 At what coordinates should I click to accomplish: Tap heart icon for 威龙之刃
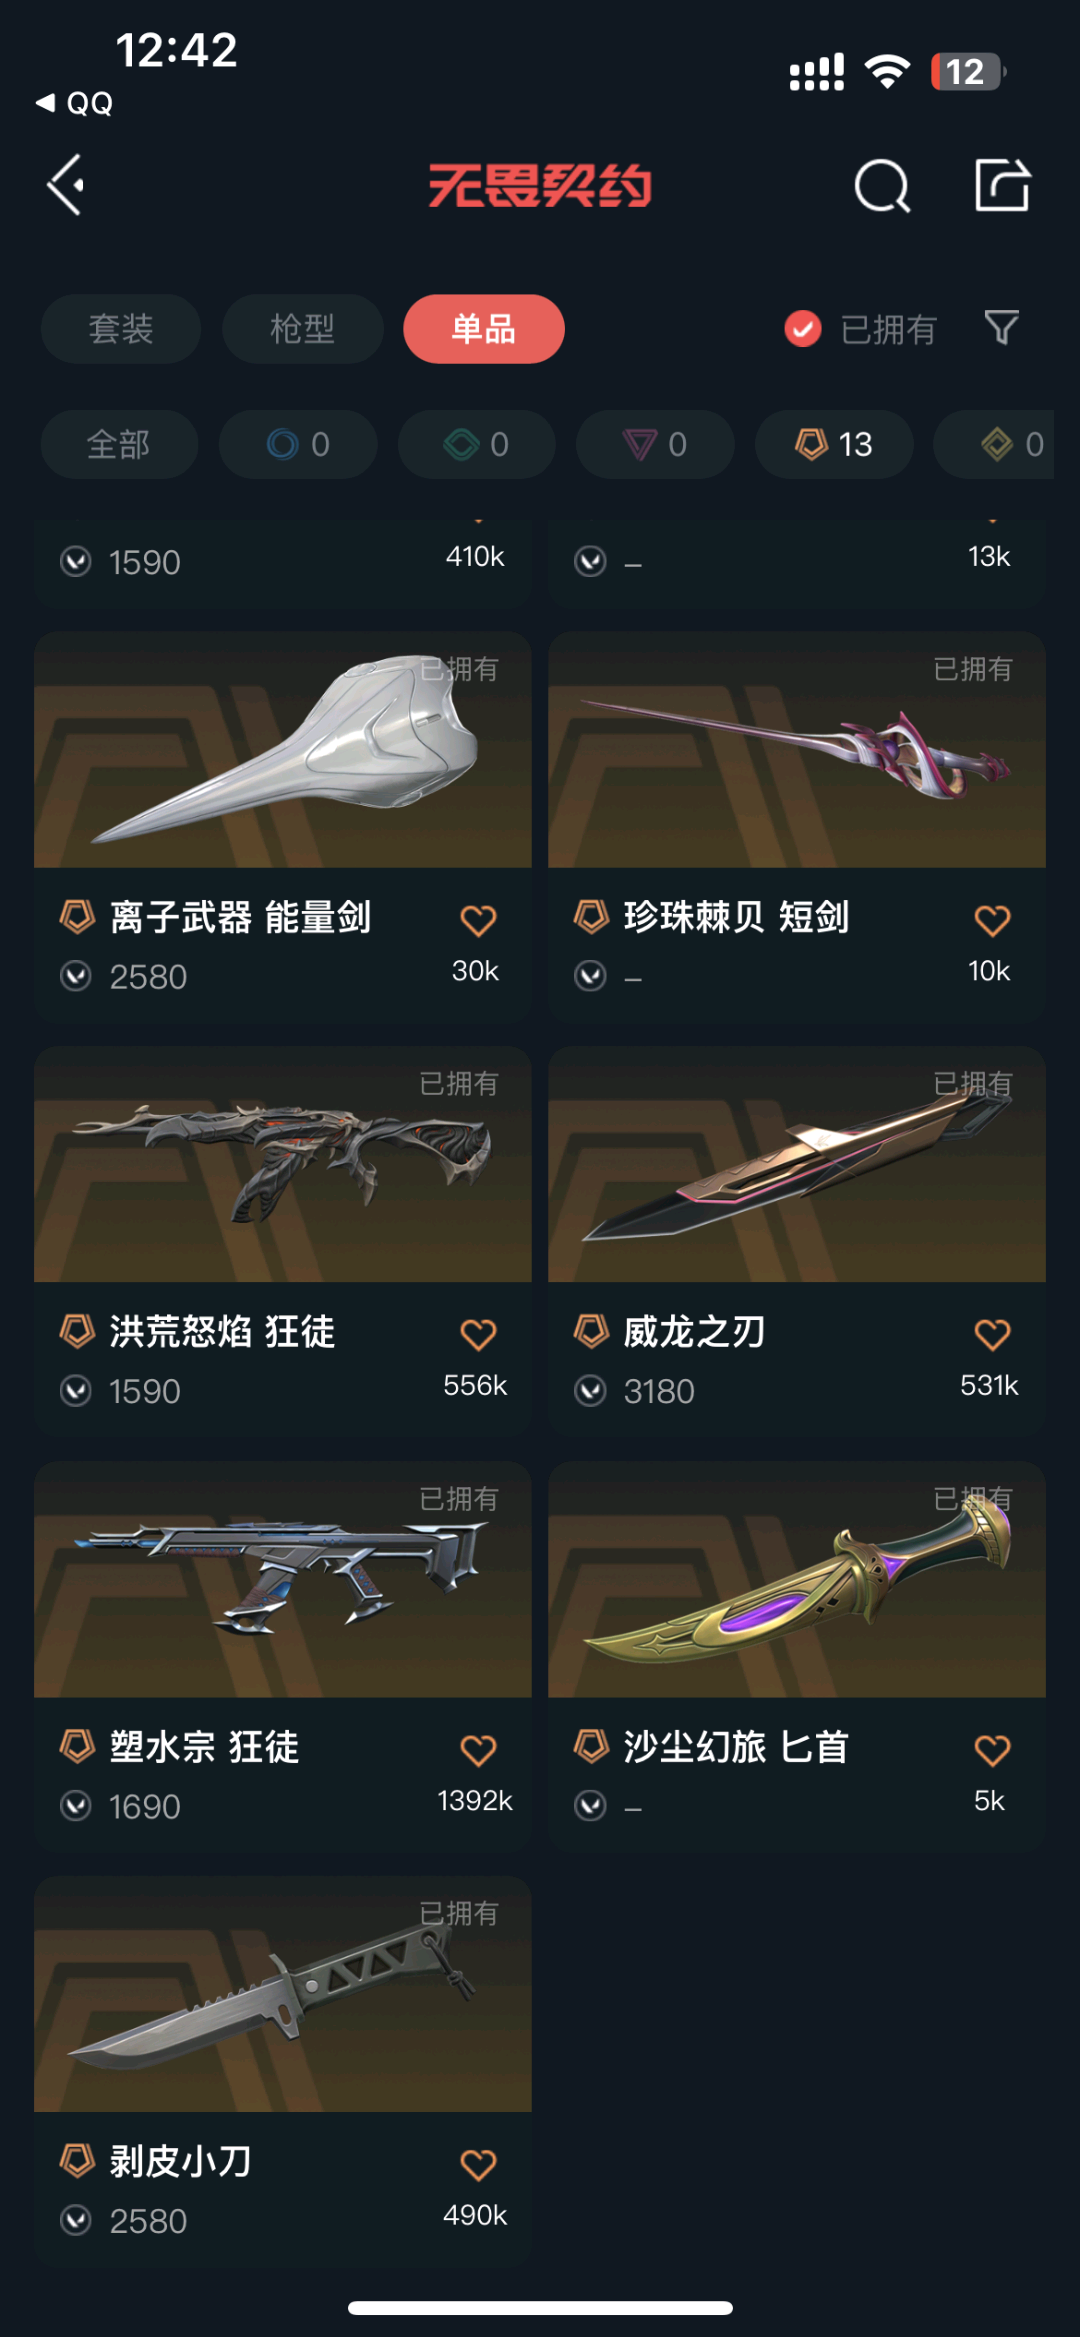[x=992, y=1335]
